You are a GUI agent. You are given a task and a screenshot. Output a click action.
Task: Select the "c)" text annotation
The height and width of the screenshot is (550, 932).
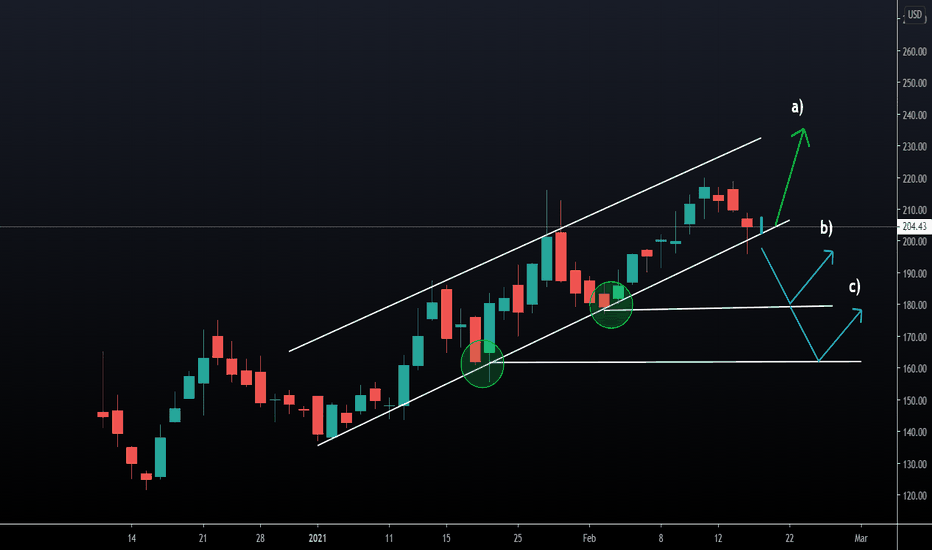coord(854,287)
